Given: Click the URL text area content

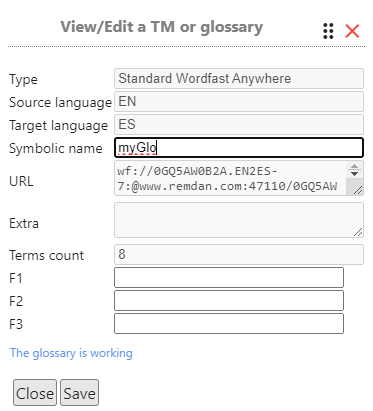Looking at the screenshot, I should tap(231, 178).
